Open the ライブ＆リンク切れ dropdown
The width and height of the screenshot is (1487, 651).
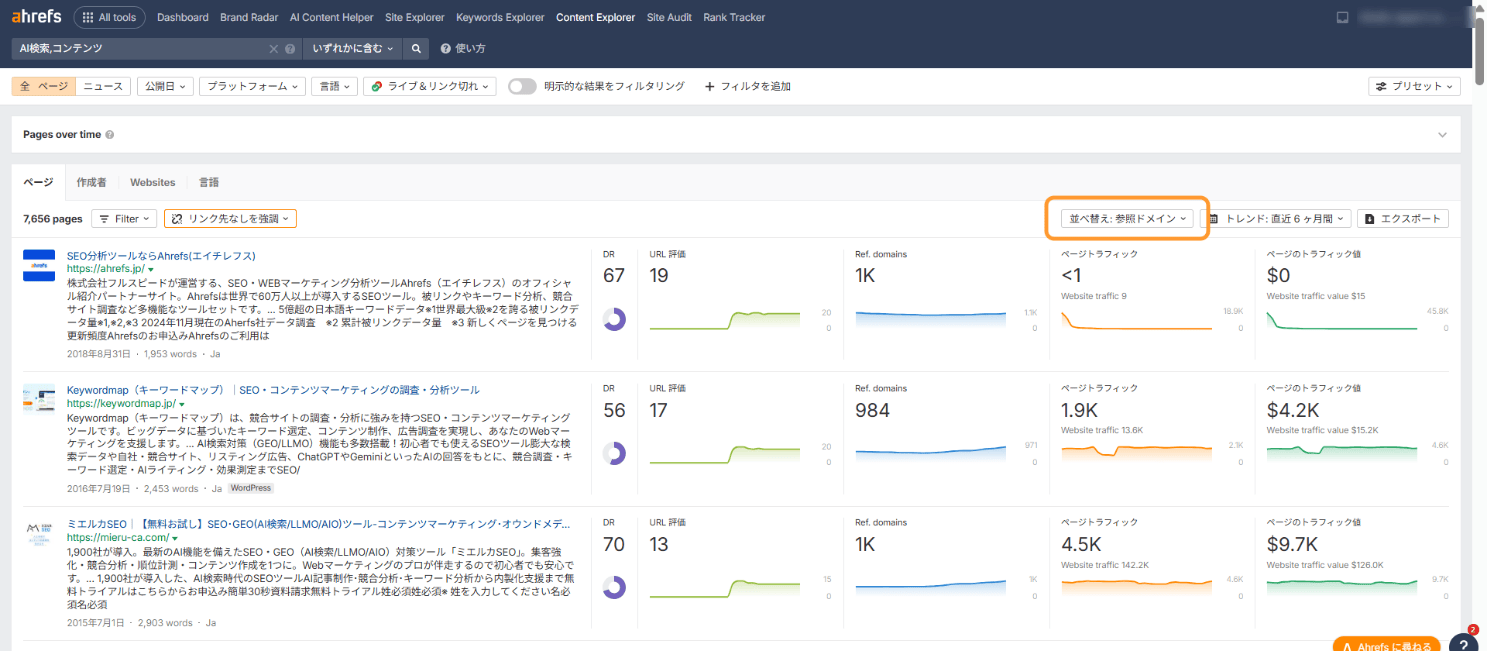(429, 86)
